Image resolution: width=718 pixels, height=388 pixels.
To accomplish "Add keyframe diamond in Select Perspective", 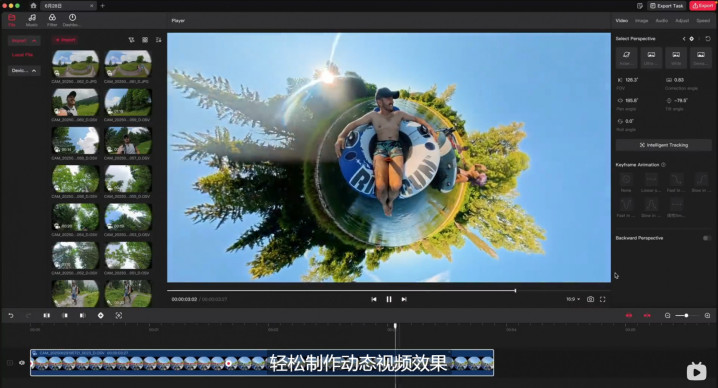I will click(691, 39).
